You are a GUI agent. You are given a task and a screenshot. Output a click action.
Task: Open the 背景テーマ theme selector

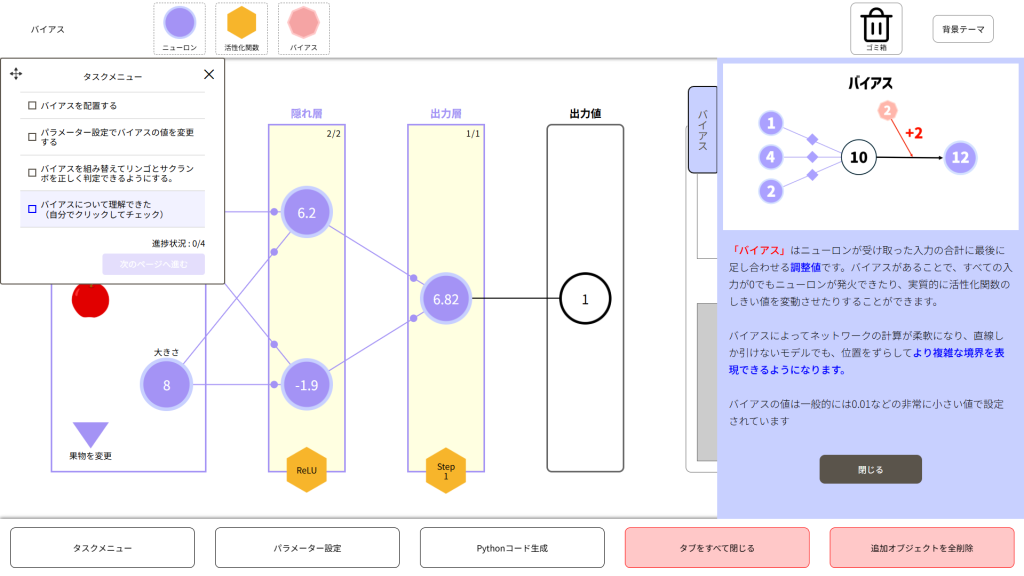(x=962, y=29)
